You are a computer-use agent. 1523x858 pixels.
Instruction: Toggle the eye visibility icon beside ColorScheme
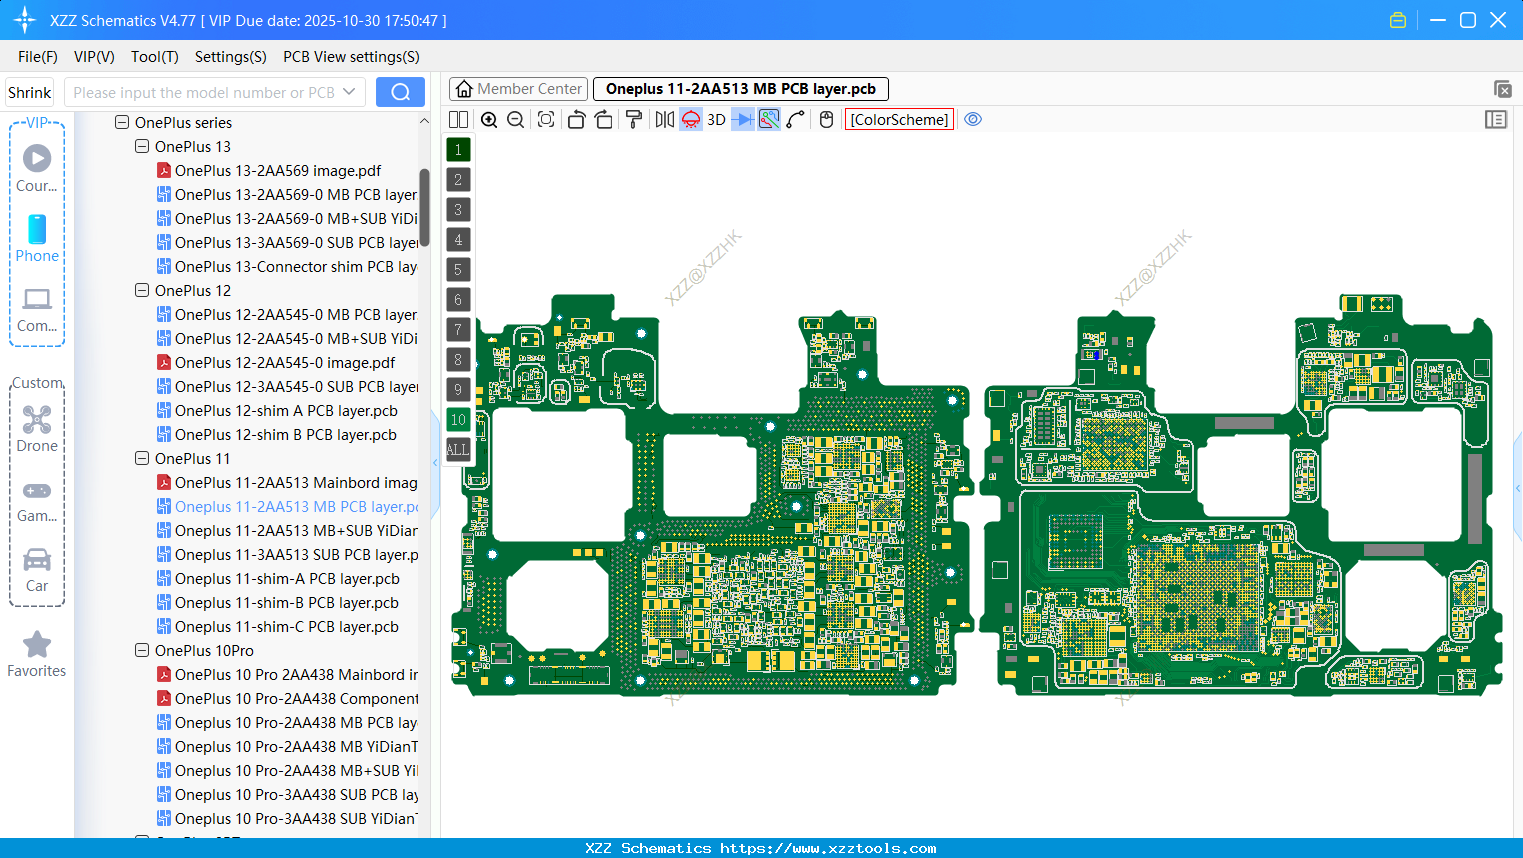pos(973,119)
